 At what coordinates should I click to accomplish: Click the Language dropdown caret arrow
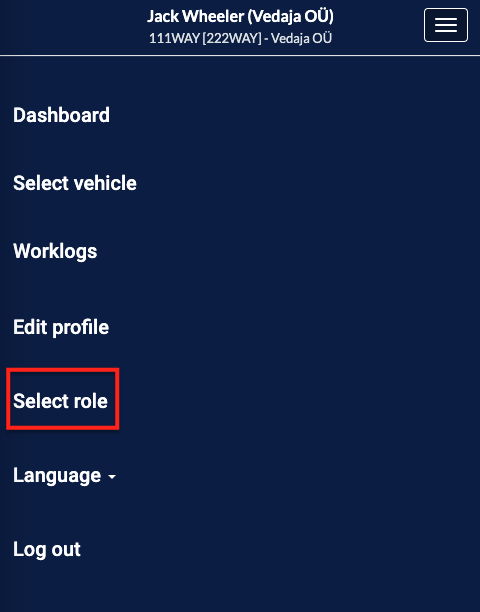112,477
